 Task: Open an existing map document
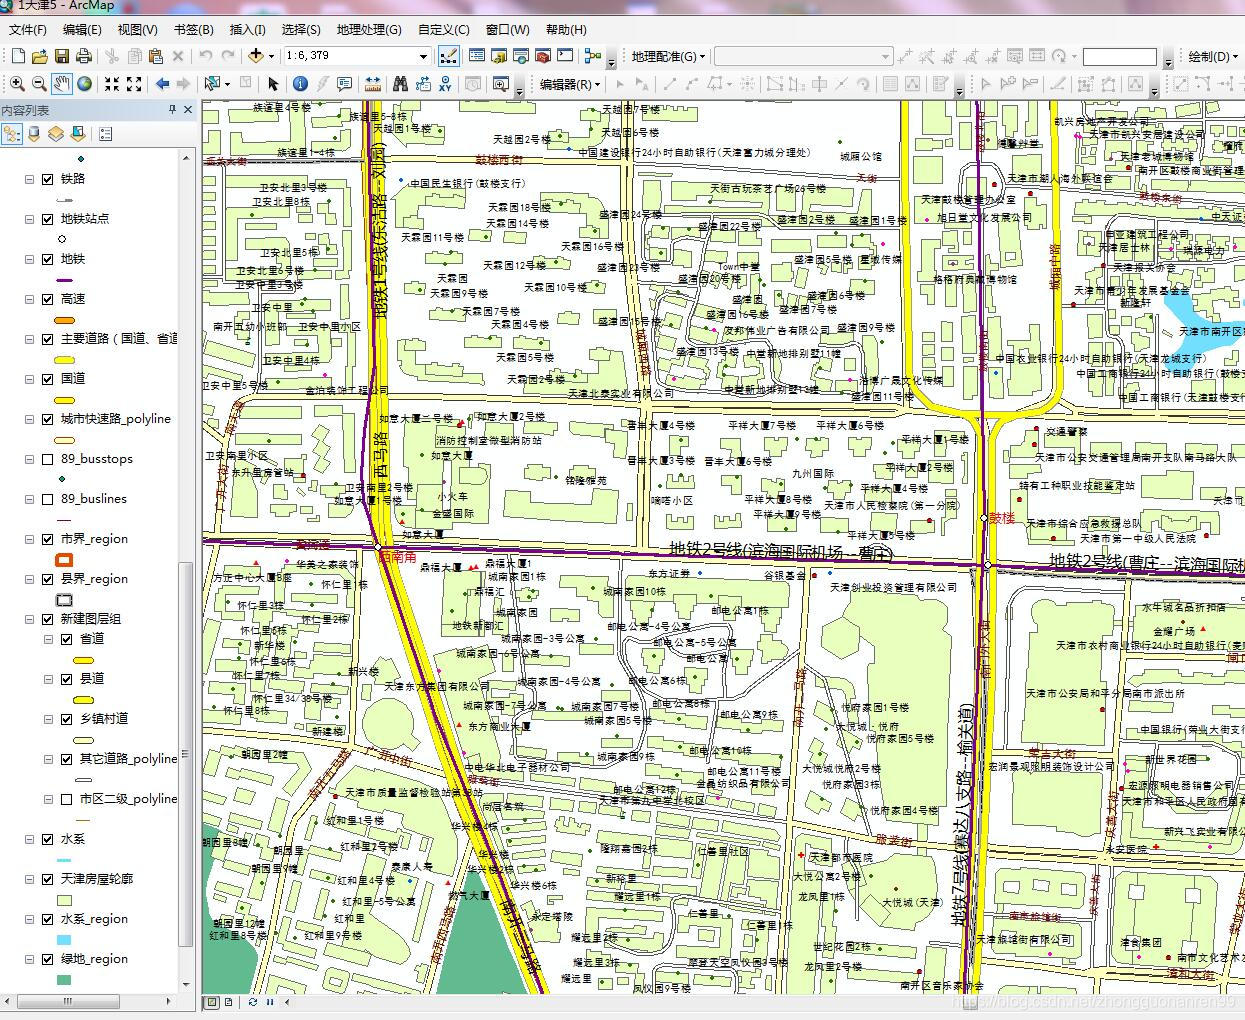click(40, 56)
